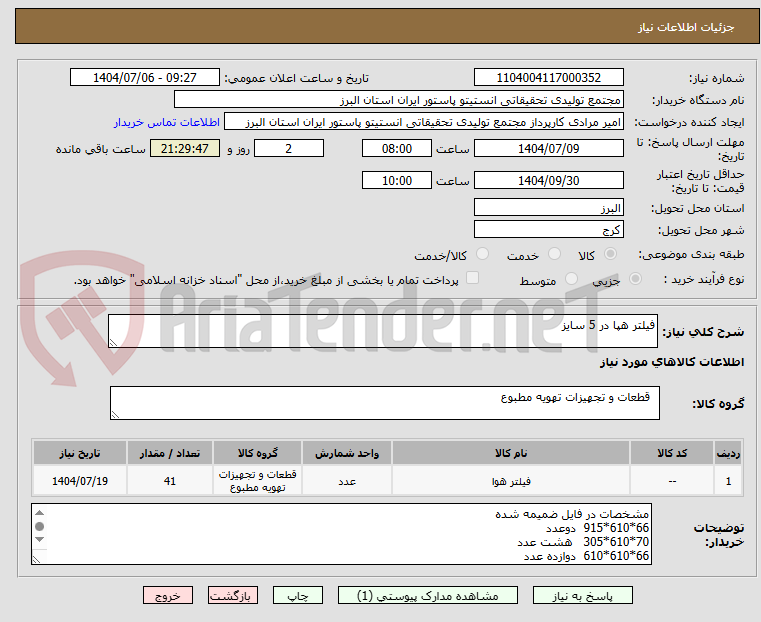Click the واحد شمارش column header

347,453
